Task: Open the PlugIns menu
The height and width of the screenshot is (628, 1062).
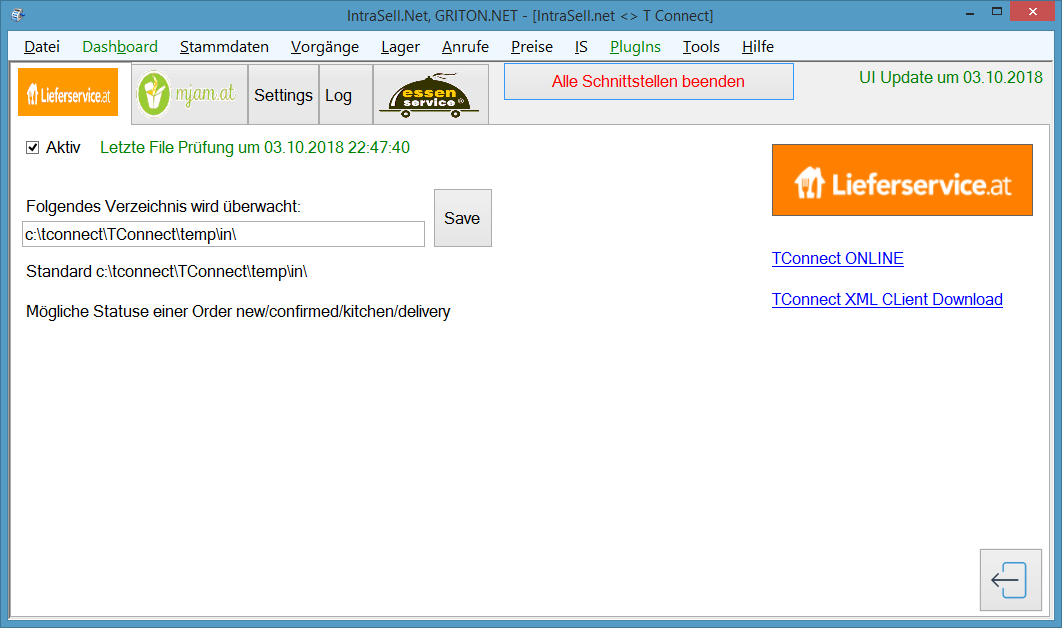Action: 635,47
